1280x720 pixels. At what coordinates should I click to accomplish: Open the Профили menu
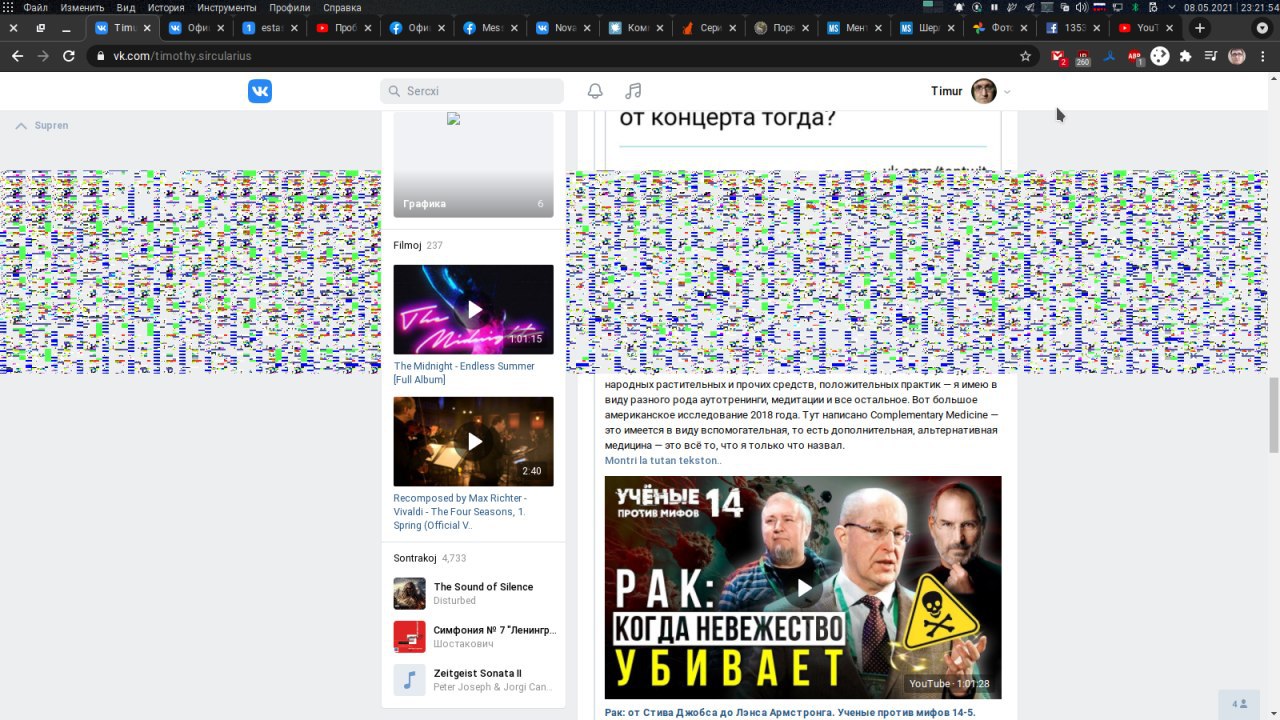[290, 7]
